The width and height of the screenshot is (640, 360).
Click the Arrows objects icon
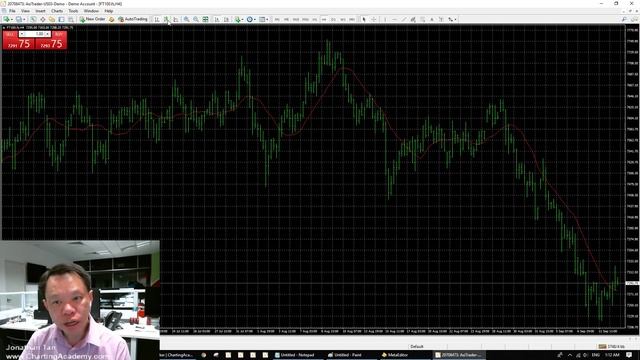click(x=450, y=19)
